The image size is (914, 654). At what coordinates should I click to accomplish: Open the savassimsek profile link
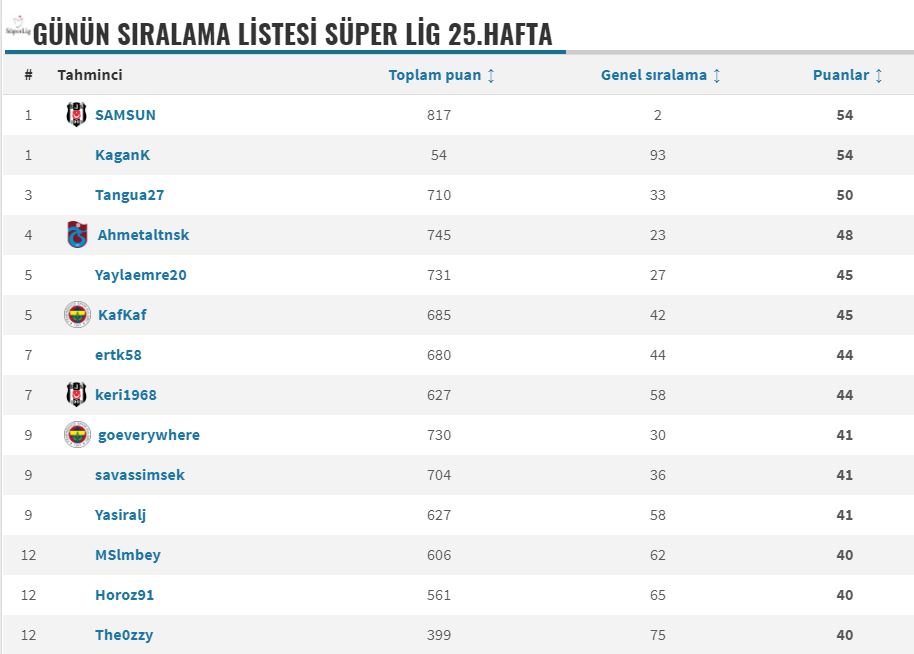pyautogui.click(x=140, y=475)
